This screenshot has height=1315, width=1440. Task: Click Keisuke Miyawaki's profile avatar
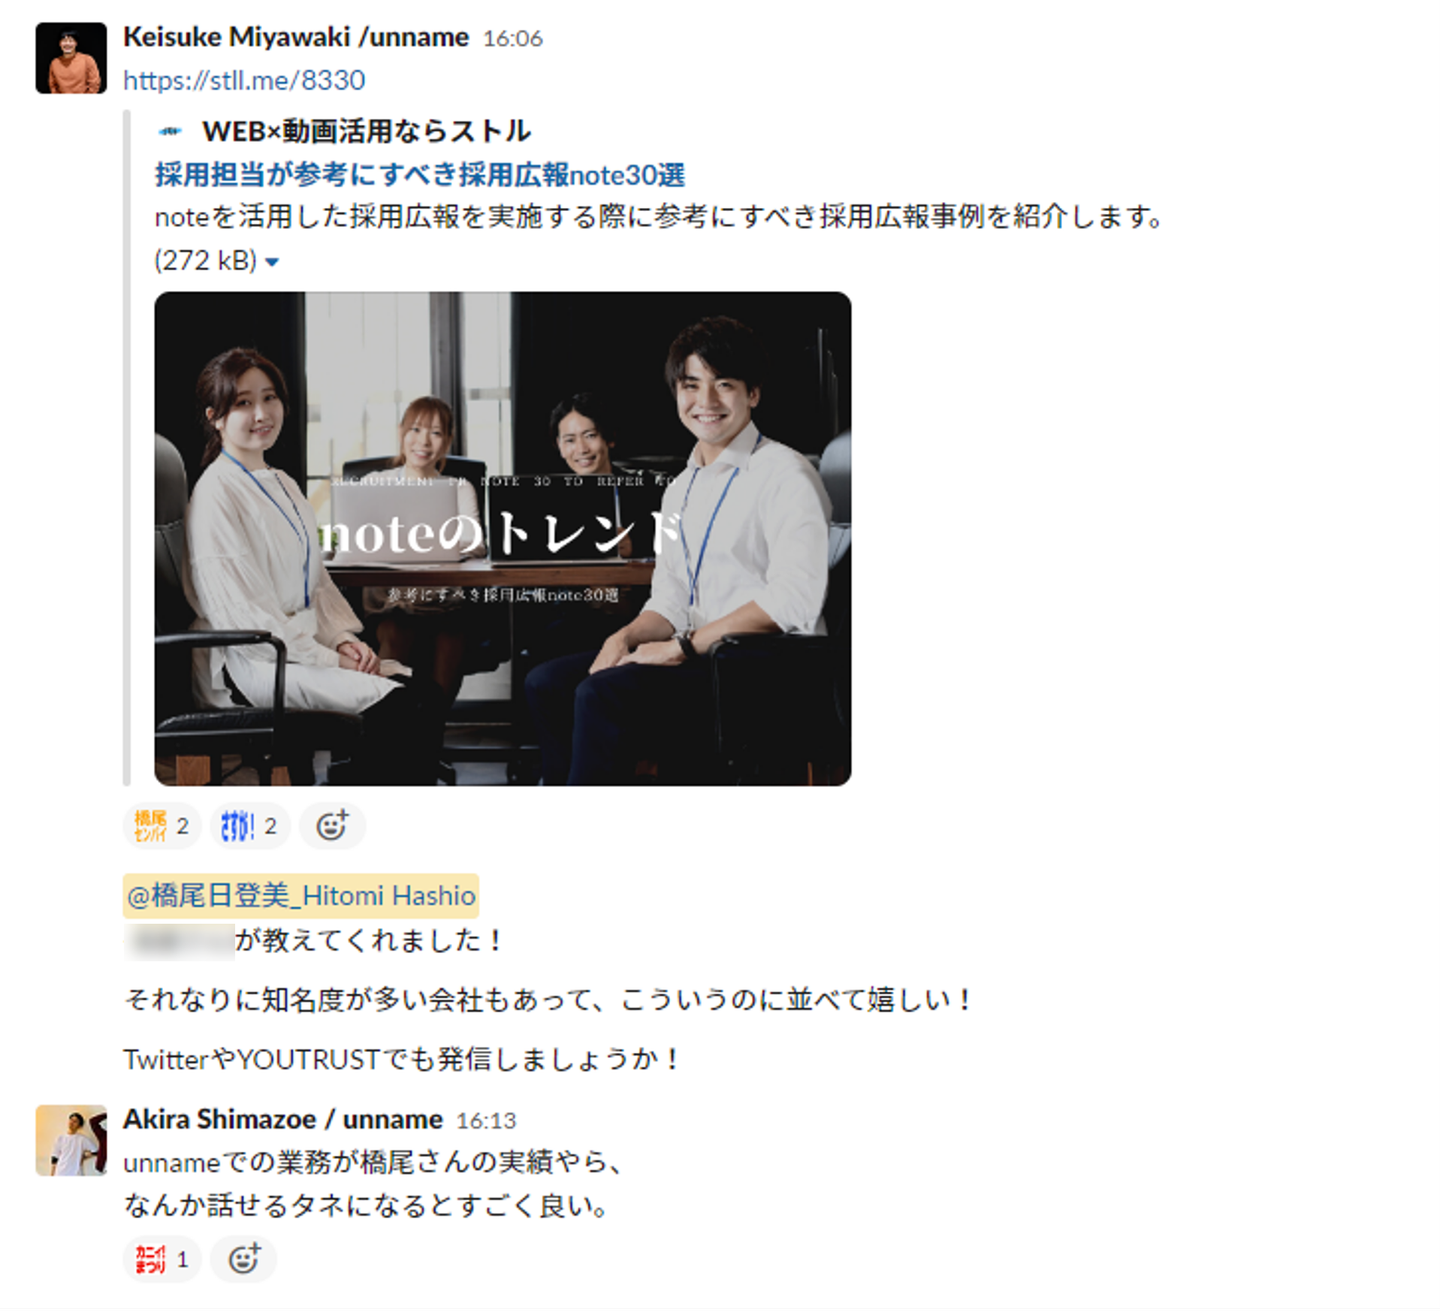71,58
